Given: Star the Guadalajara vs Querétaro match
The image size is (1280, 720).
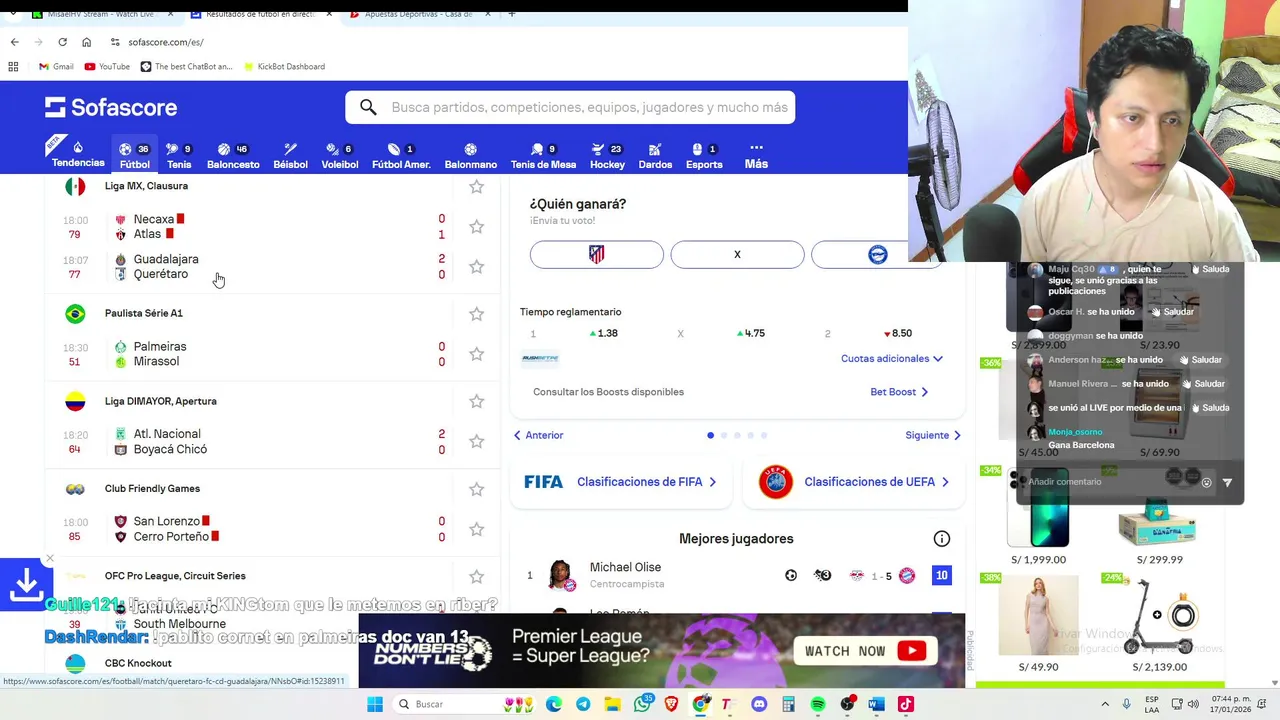Looking at the screenshot, I should click(476, 267).
